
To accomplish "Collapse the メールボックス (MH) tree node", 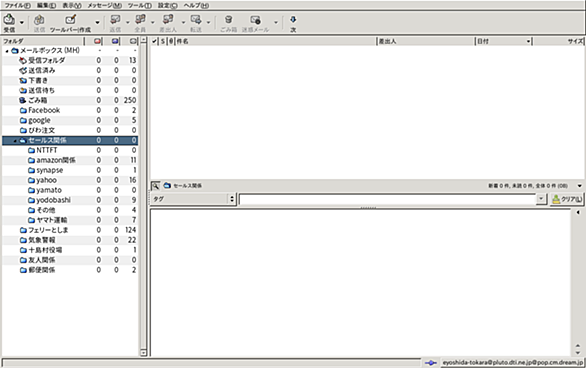I will 7,51.
